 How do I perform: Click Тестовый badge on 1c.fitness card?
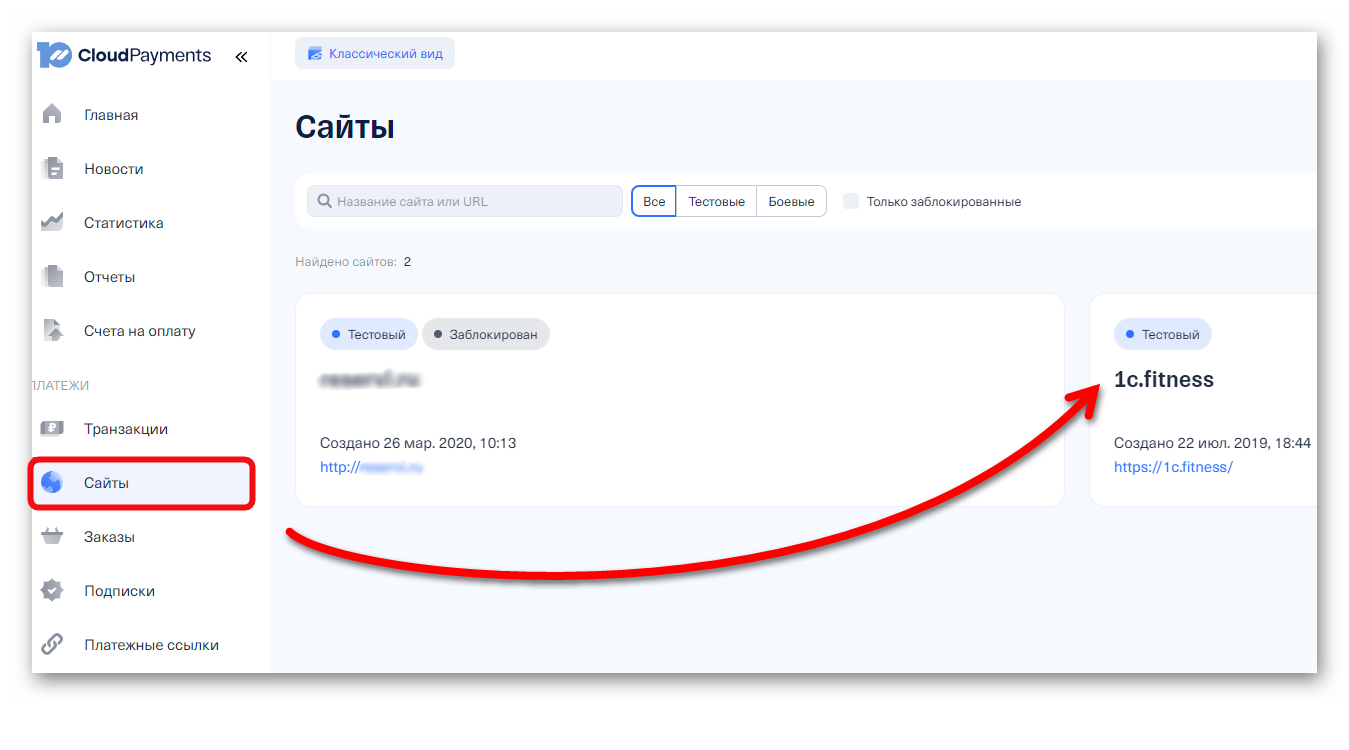click(1163, 334)
